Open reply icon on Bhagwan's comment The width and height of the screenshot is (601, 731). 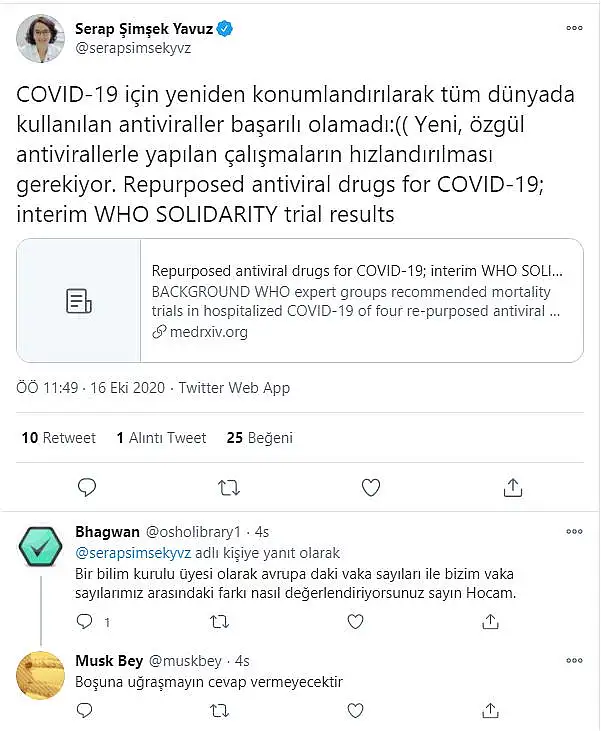(x=84, y=621)
